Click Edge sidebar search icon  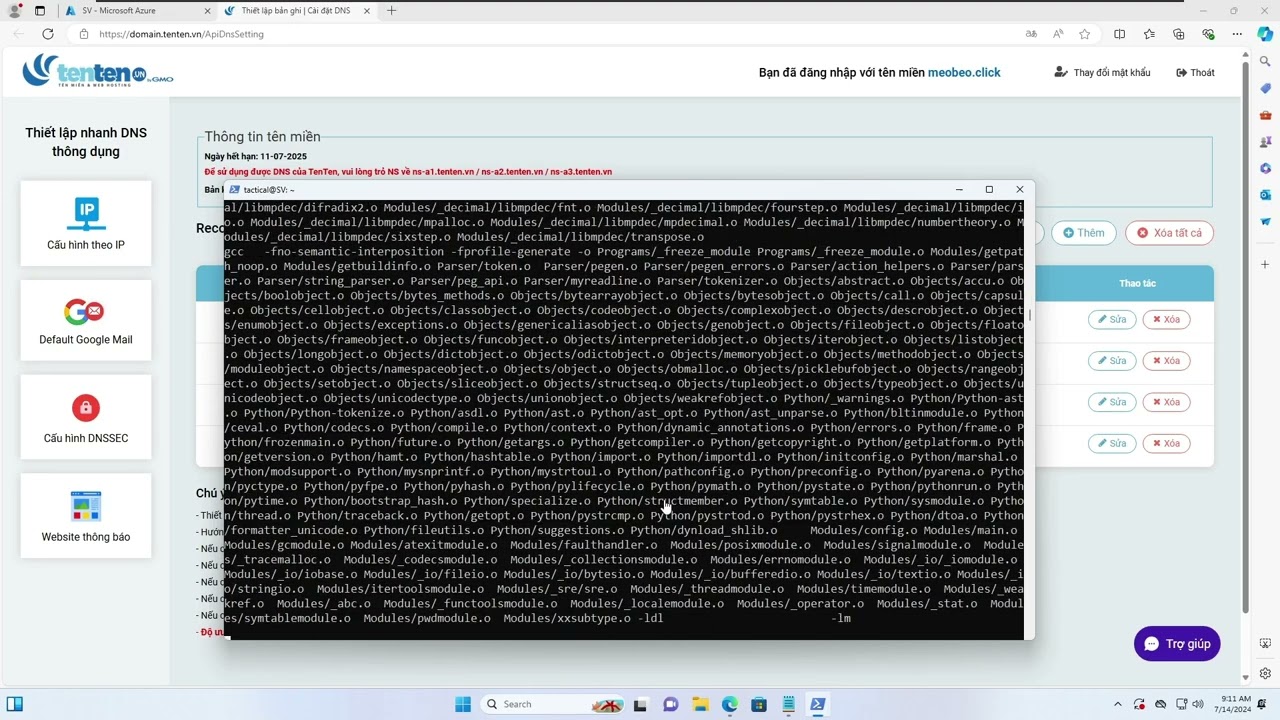coord(1265,62)
